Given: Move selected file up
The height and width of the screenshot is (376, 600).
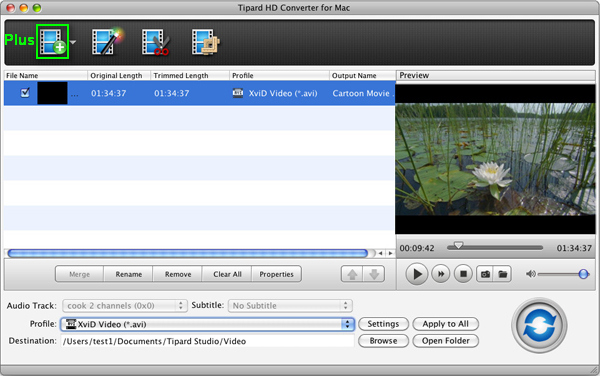Looking at the screenshot, I should [x=352, y=274].
